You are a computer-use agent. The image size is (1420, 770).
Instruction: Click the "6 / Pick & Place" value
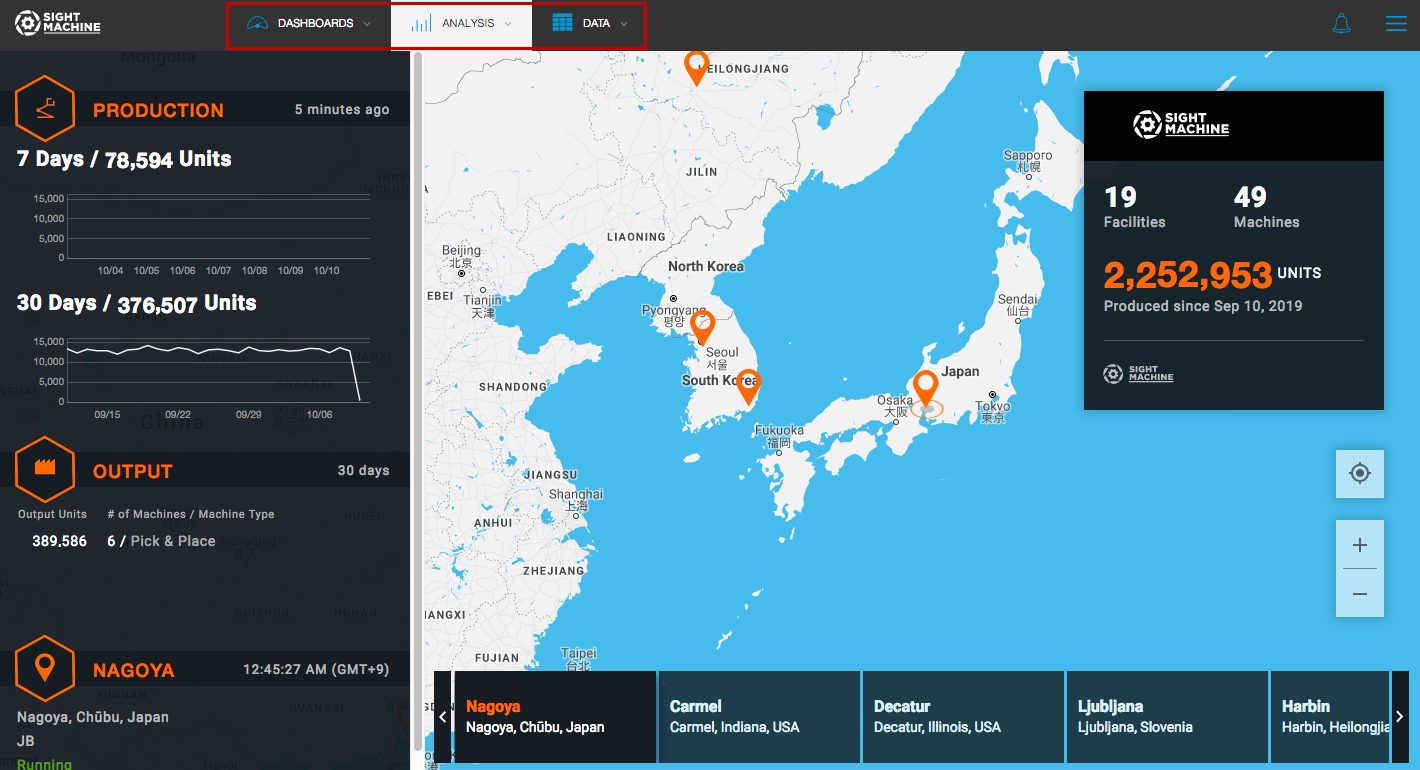pyautogui.click(x=162, y=541)
